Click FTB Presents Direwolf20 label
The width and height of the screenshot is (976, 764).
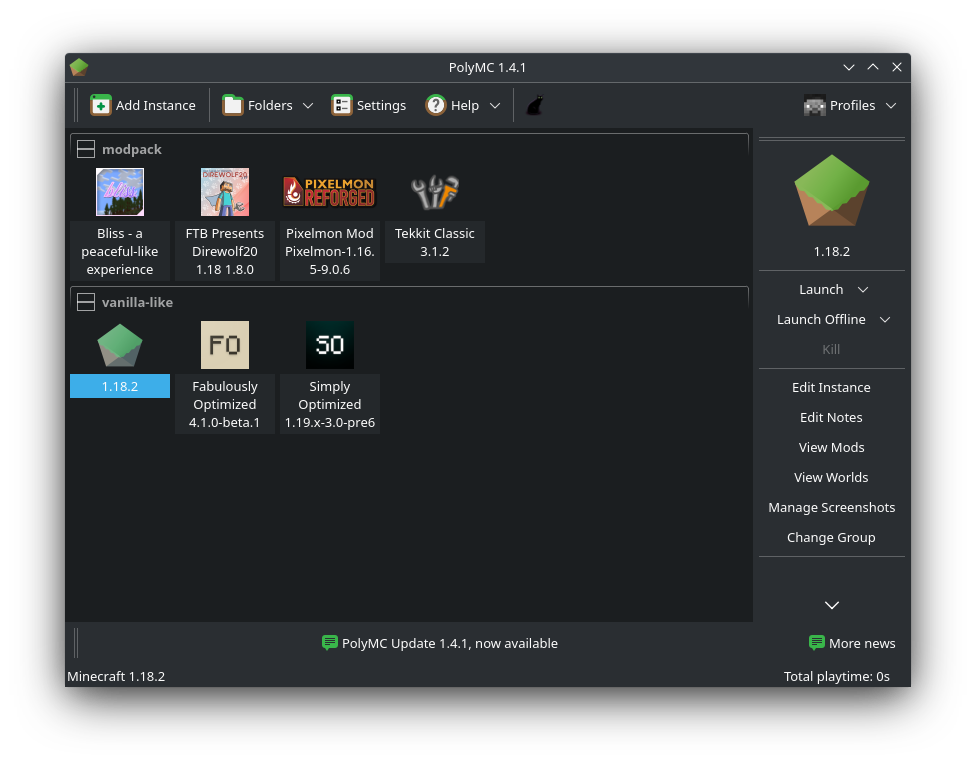(x=225, y=252)
